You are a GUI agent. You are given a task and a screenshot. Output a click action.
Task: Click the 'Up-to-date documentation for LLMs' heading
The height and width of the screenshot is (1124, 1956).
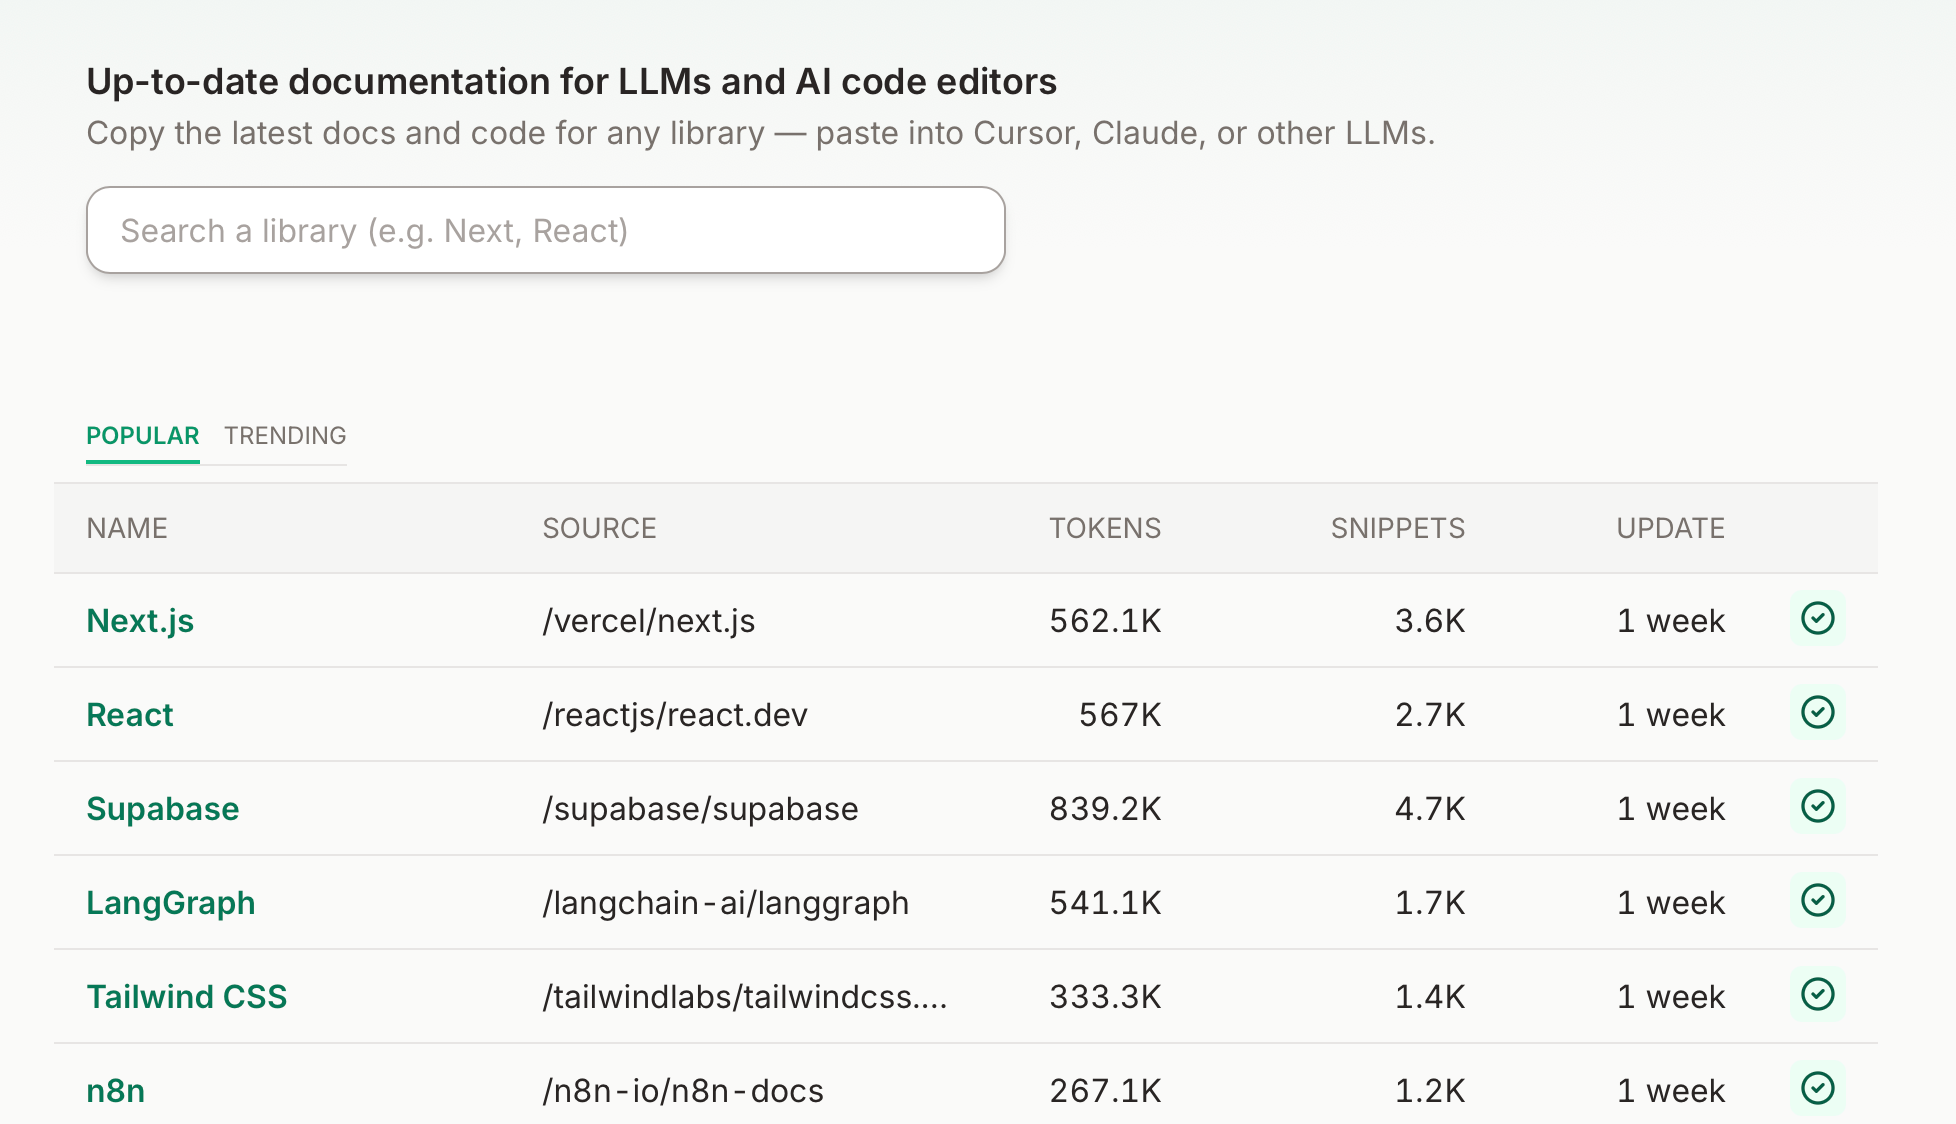572,82
